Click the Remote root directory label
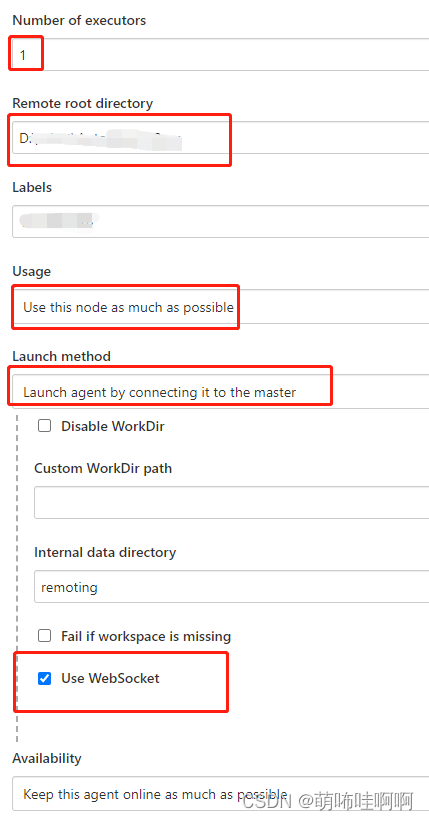 point(83,103)
